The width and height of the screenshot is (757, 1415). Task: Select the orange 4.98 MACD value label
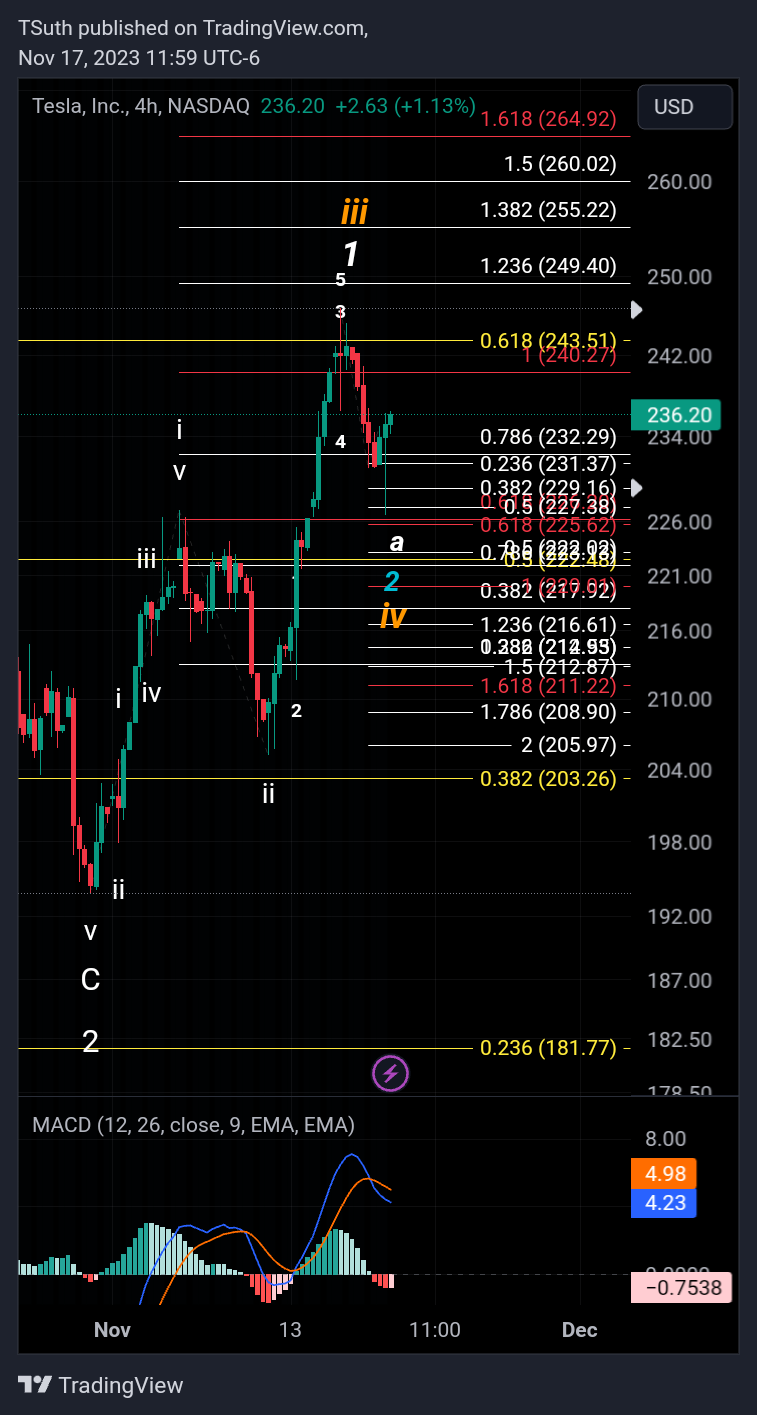click(x=662, y=1172)
